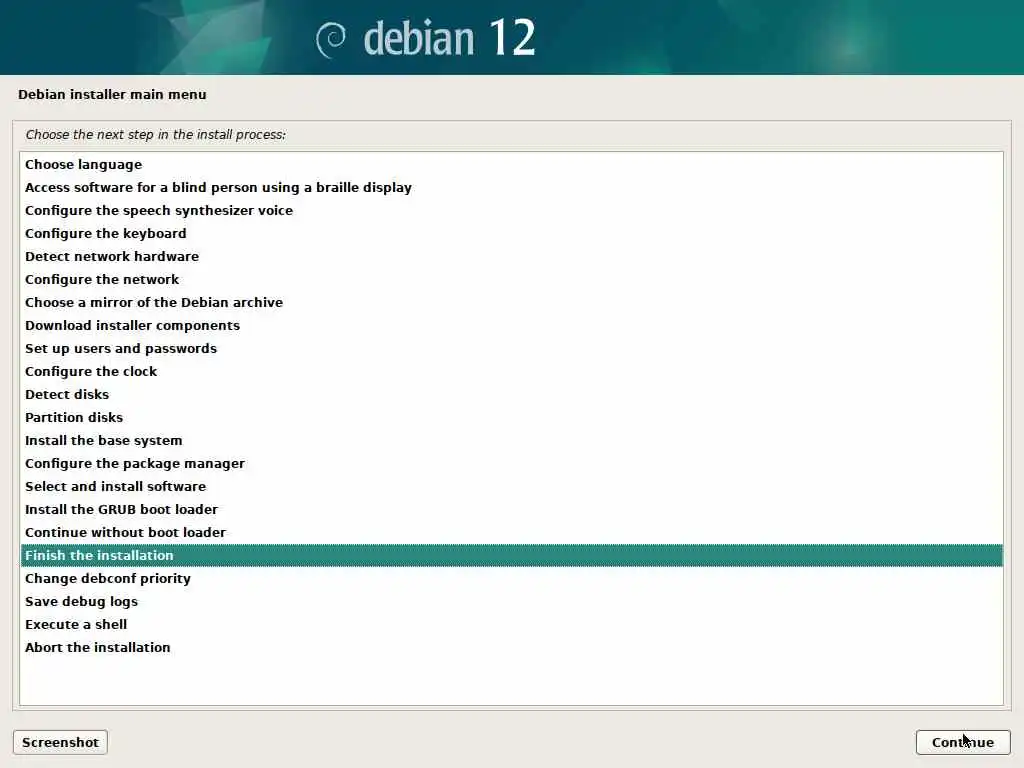The height and width of the screenshot is (768, 1024).
Task: Select Install the GRUB boot loader
Action: tap(511, 509)
